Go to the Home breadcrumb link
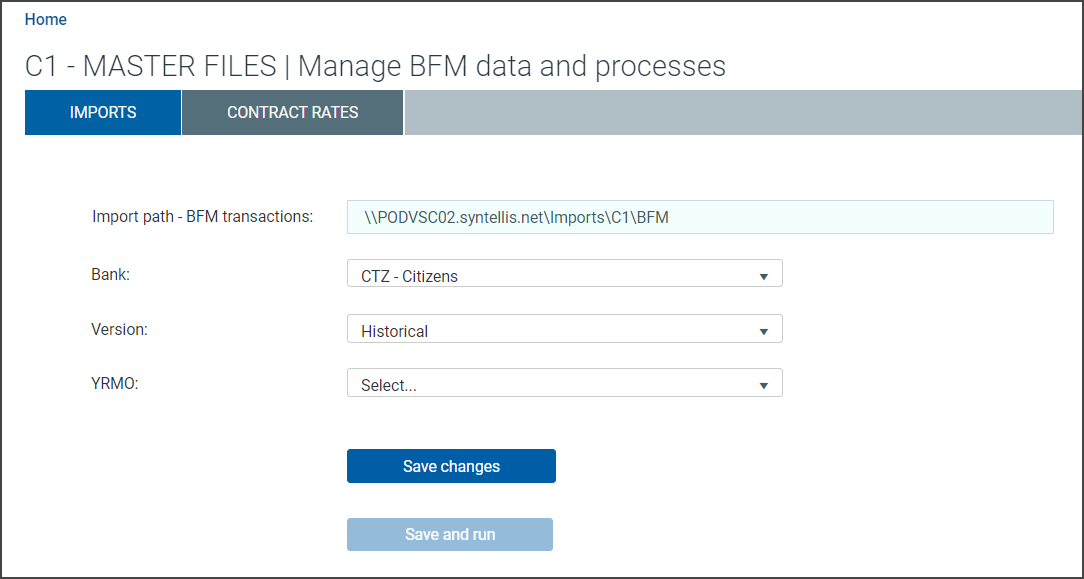Screen dimensions: 1084x579 coord(46,19)
